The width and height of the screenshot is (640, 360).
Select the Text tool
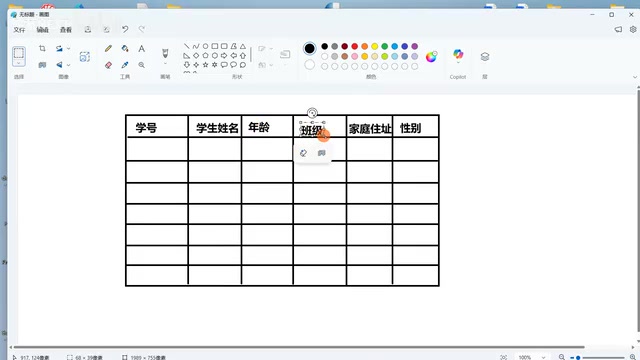(141, 49)
